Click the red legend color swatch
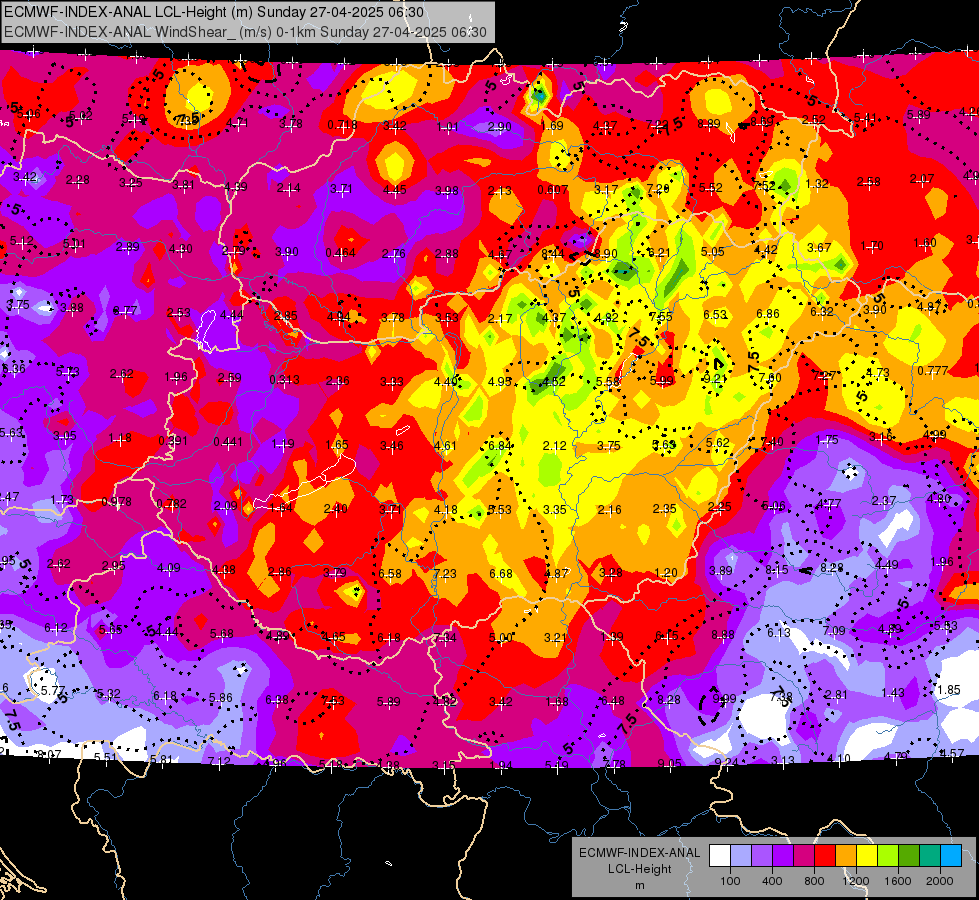Screen dimensions: 979x900 [825, 856]
